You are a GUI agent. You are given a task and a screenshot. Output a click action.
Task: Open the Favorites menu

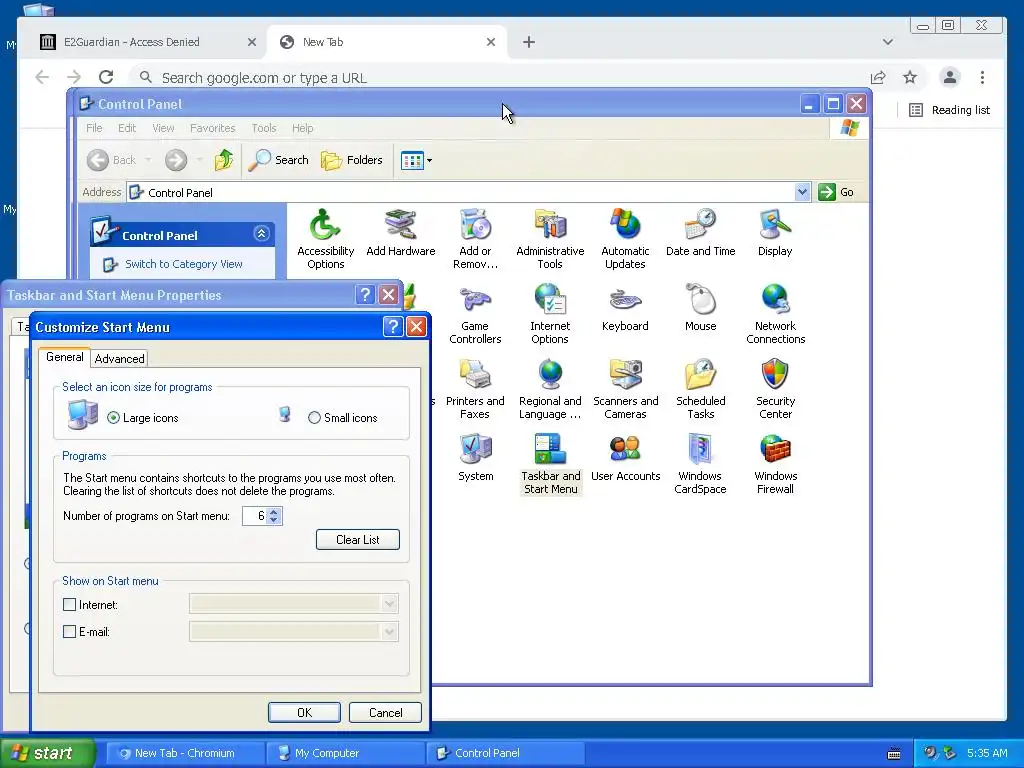click(x=212, y=128)
